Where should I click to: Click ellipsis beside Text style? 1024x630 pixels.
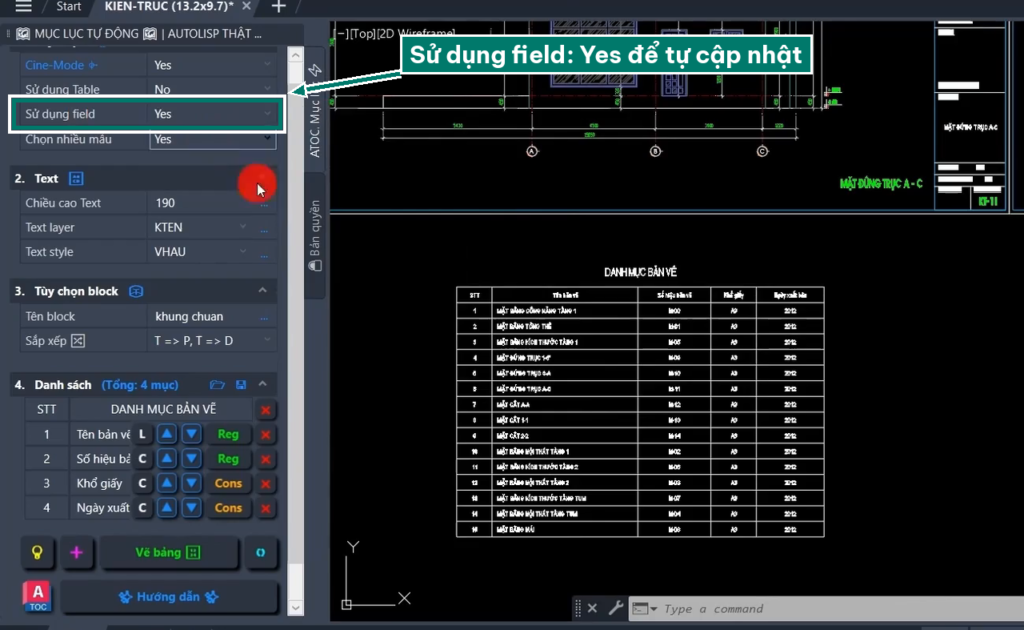point(264,253)
